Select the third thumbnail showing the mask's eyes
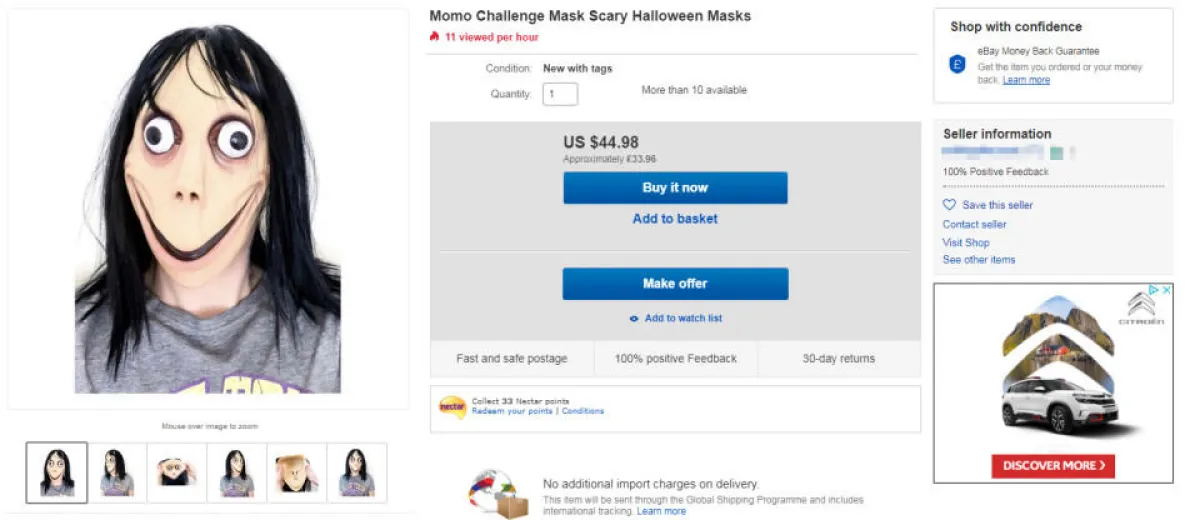Viewport: 1200px width, 520px height. 177,472
